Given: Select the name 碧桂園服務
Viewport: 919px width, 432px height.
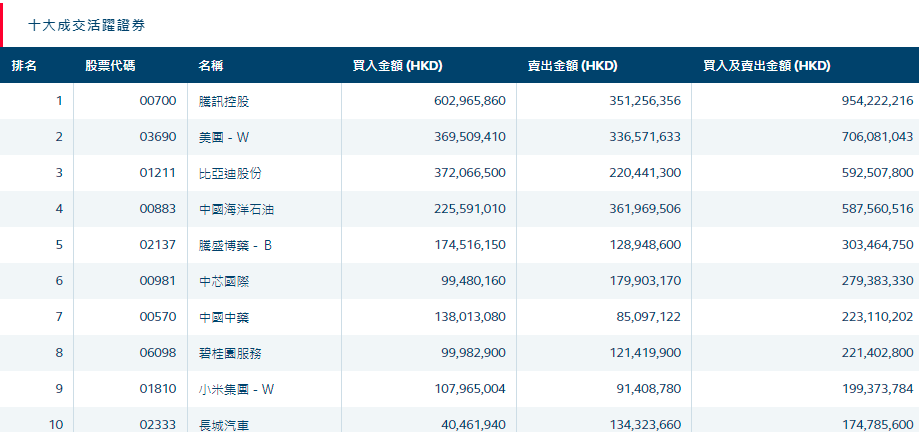Looking at the screenshot, I should click(x=230, y=353).
